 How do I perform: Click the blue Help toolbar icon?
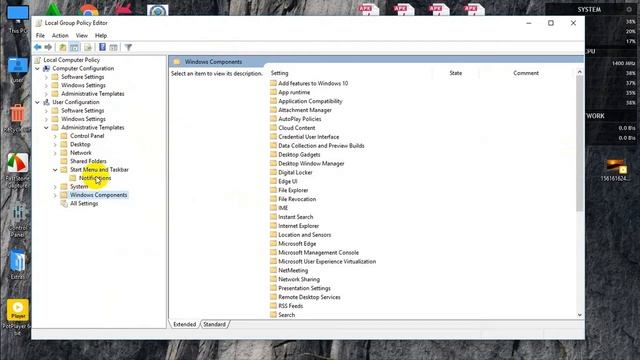click(x=102, y=47)
